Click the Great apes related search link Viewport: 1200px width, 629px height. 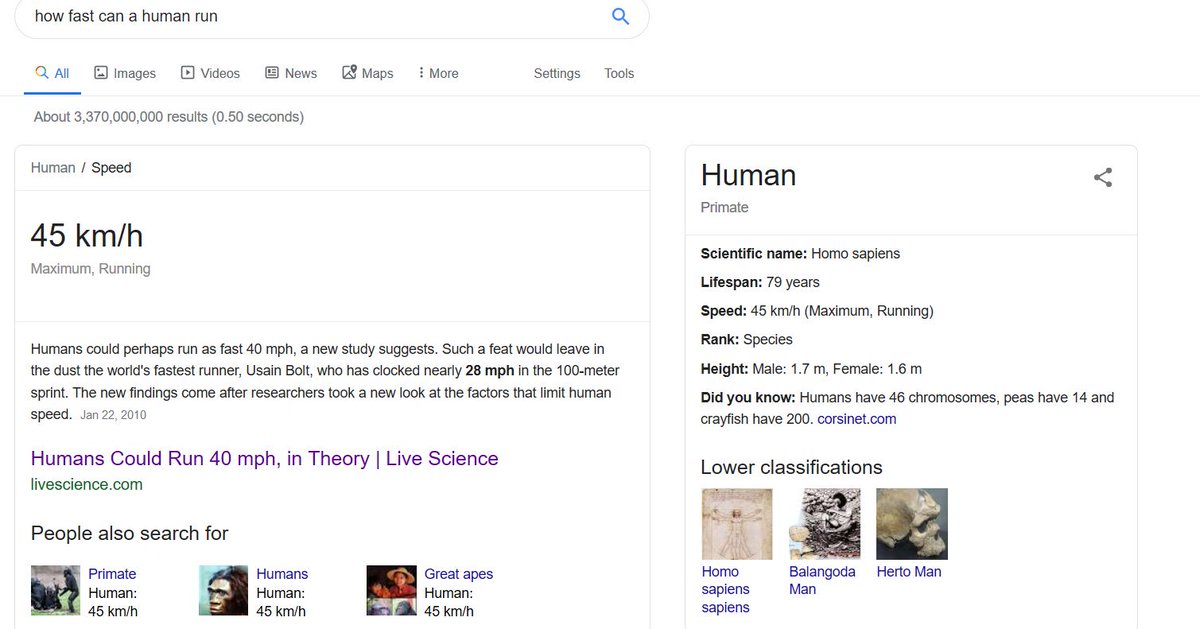click(458, 574)
